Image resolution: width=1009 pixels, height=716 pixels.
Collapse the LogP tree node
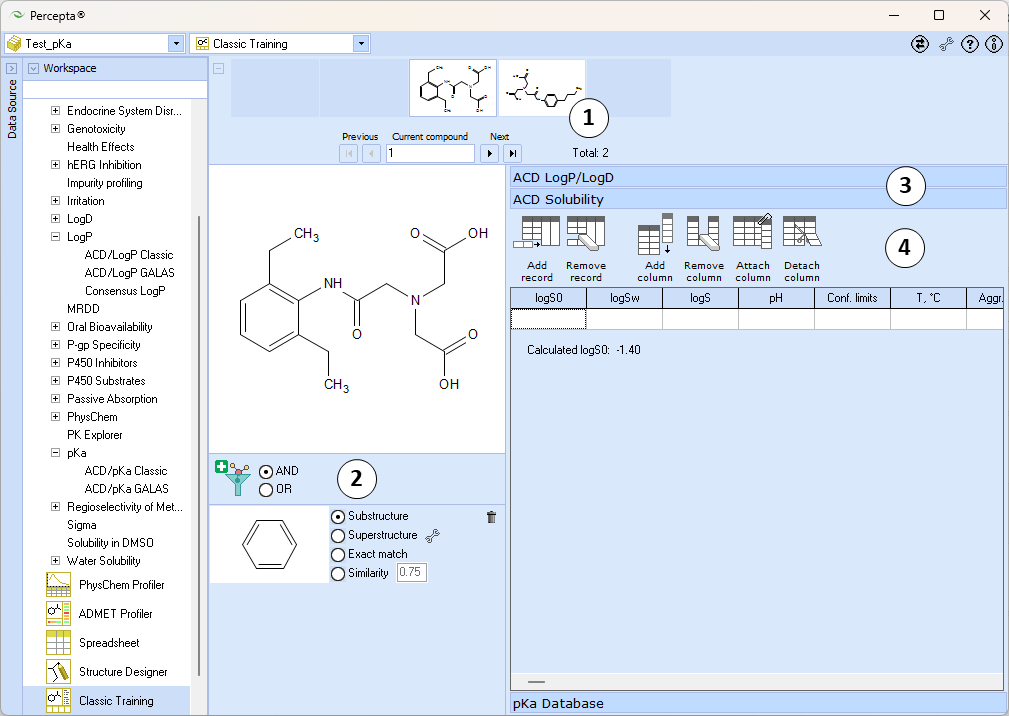coord(55,236)
